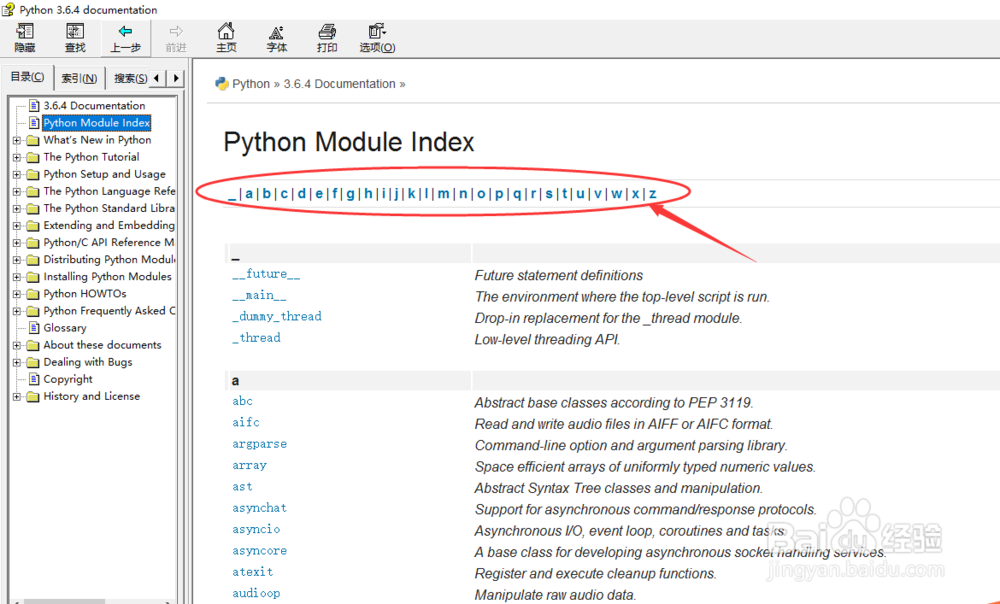This screenshot has width=1000, height=604.
Task: Click the 3.6.4 Documentation breadcrumb link
Action: (x=339, y=84)
